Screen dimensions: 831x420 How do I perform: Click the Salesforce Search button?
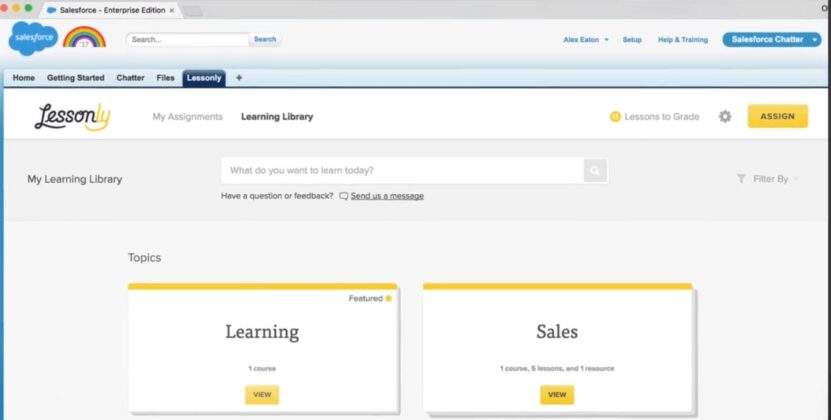click(x=265, y=39)
